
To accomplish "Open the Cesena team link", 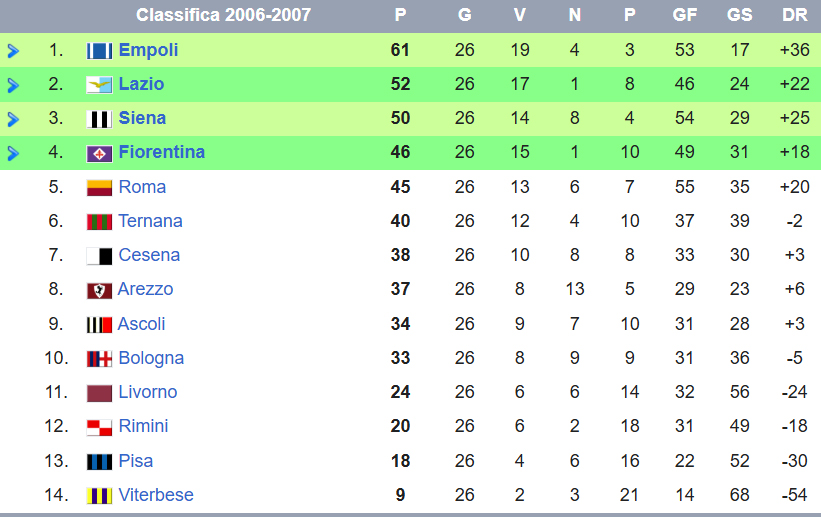I will tap(149, 255).
